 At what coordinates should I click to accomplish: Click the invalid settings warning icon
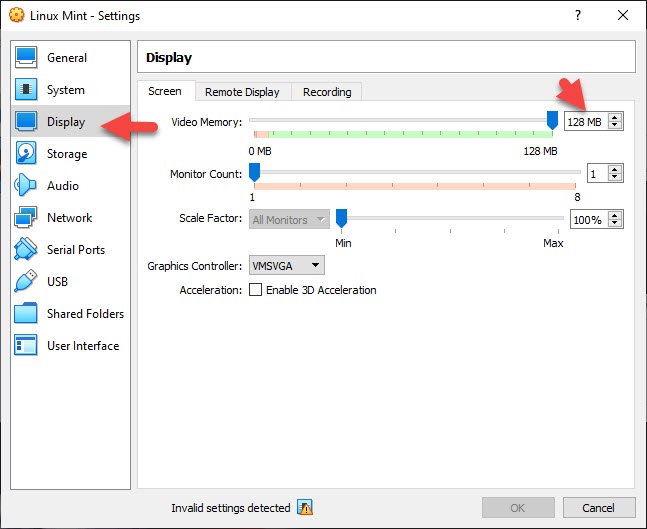(305, 508)
